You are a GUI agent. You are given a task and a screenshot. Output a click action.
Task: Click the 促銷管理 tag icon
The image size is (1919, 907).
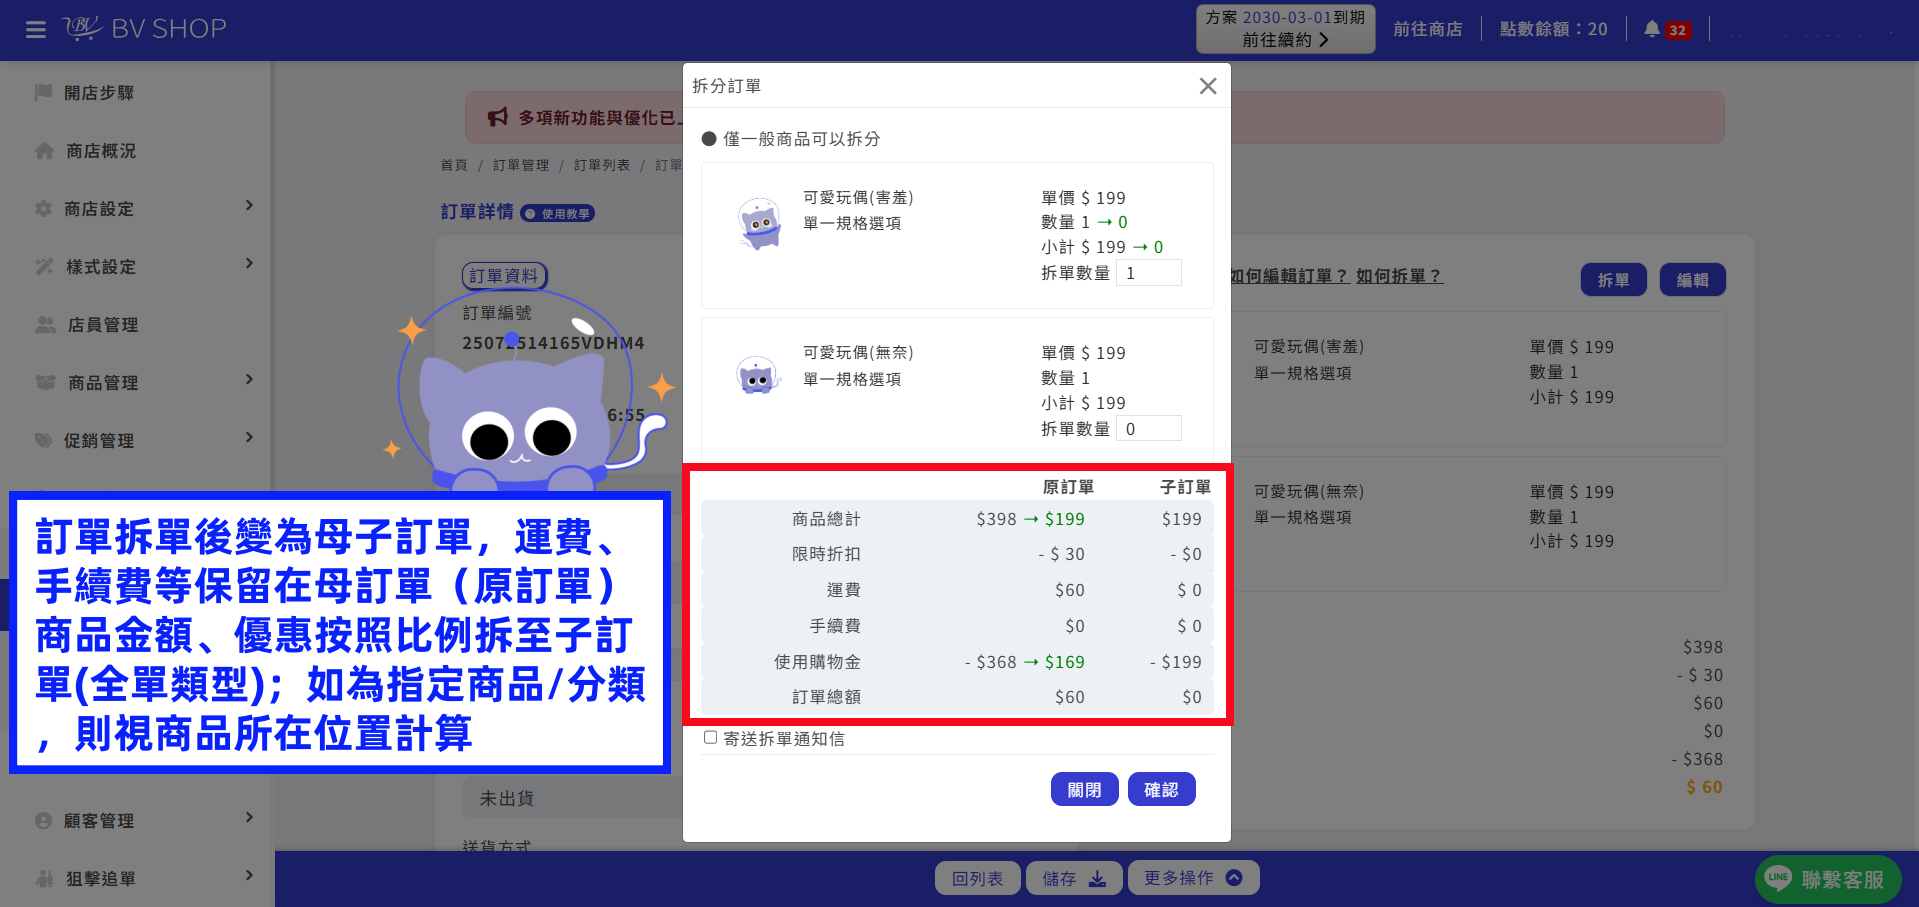point(44,441)
